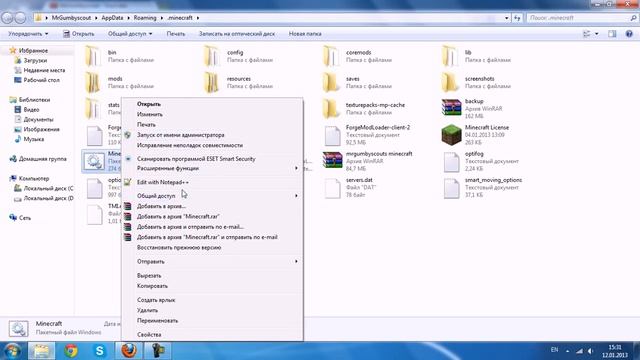The height and width of the screenshot is (360, 640).
Task: Select the mods folder icon
Action: coord(93,82)
